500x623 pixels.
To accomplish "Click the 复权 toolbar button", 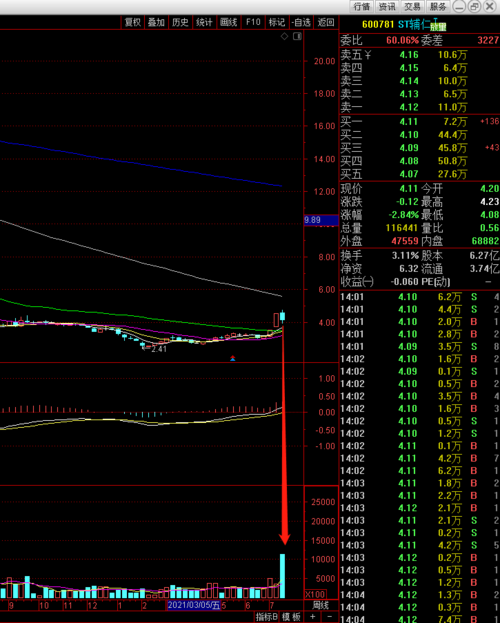I will [x=133, y=22].
